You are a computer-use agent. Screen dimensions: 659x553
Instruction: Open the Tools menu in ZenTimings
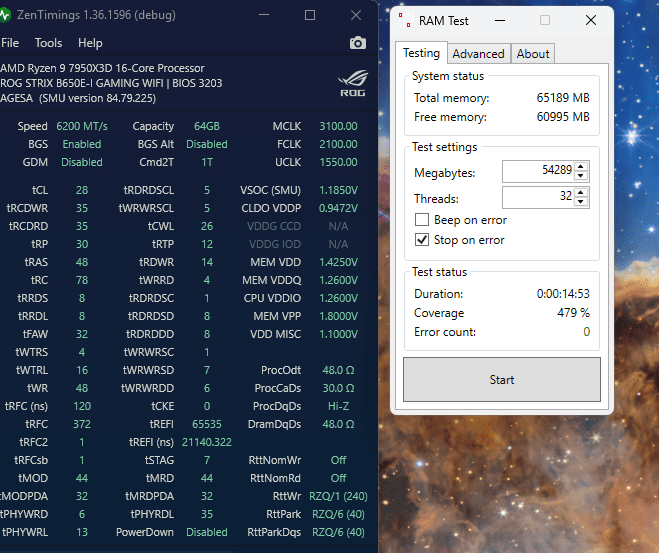[48, 43]
